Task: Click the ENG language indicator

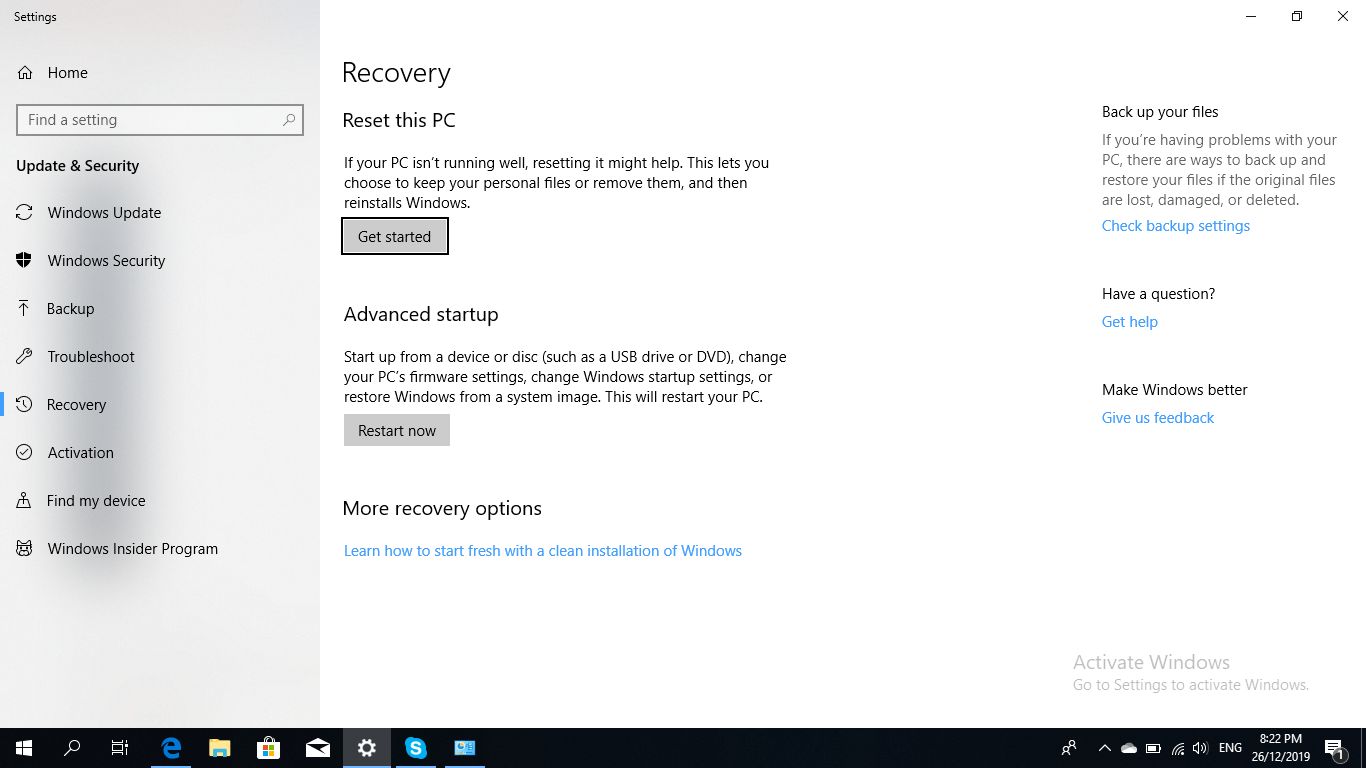Action: [1231, 748]
